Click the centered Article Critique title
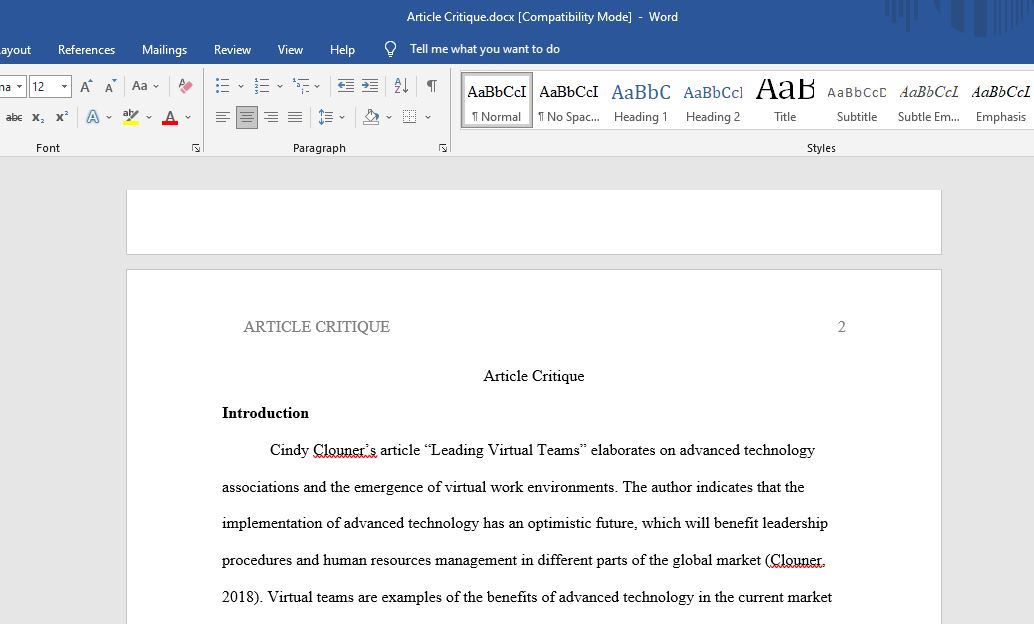The width and height of the screenshot is (1034, 624). tap(533, 376)
